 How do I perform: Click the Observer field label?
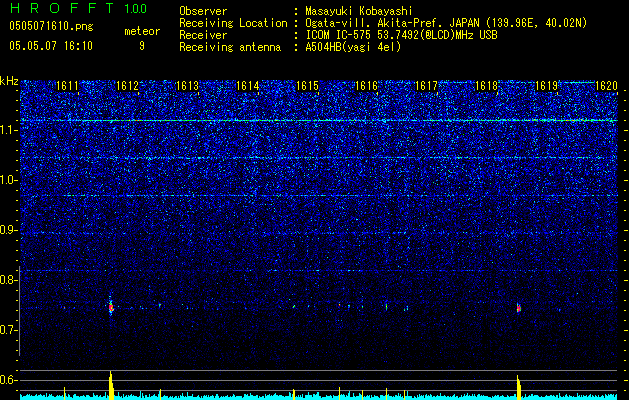[x=203, y=11]
